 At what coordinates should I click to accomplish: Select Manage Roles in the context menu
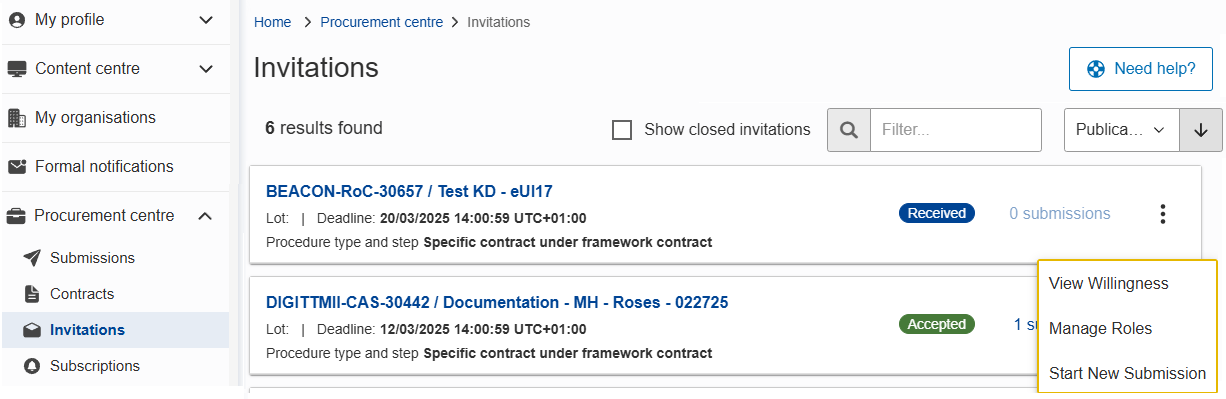pyautogui.click(x=1100, y=329)
